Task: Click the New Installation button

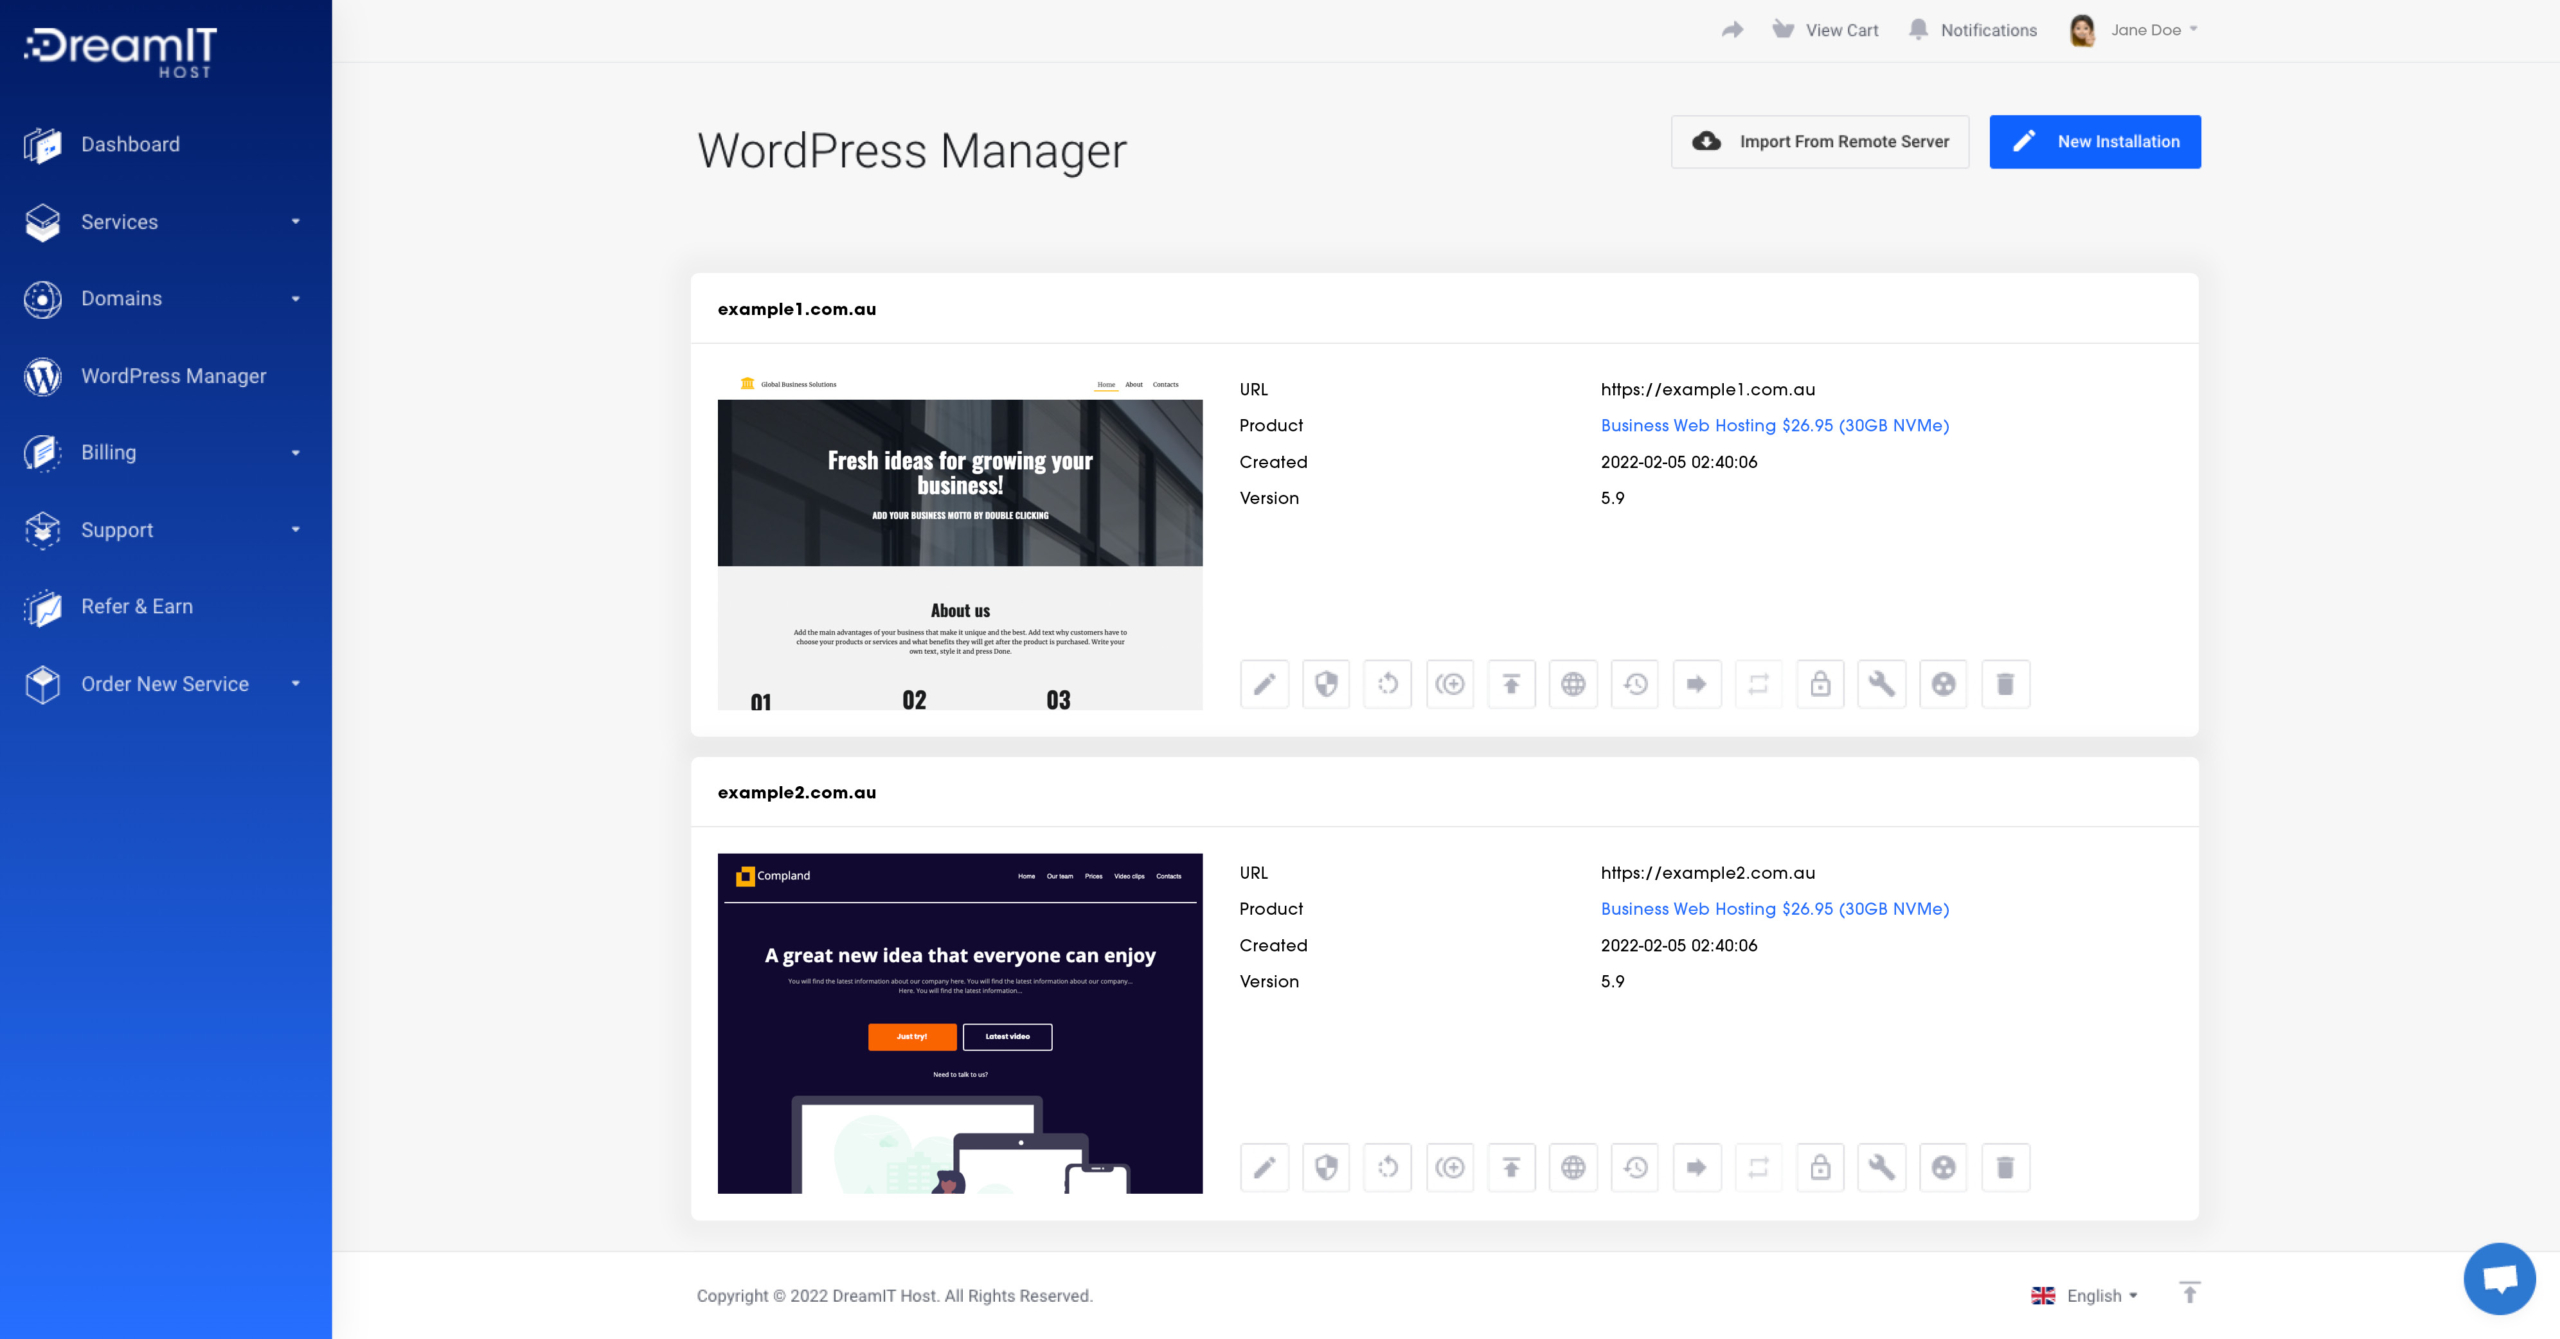Action: click(x=2095, y=141)
